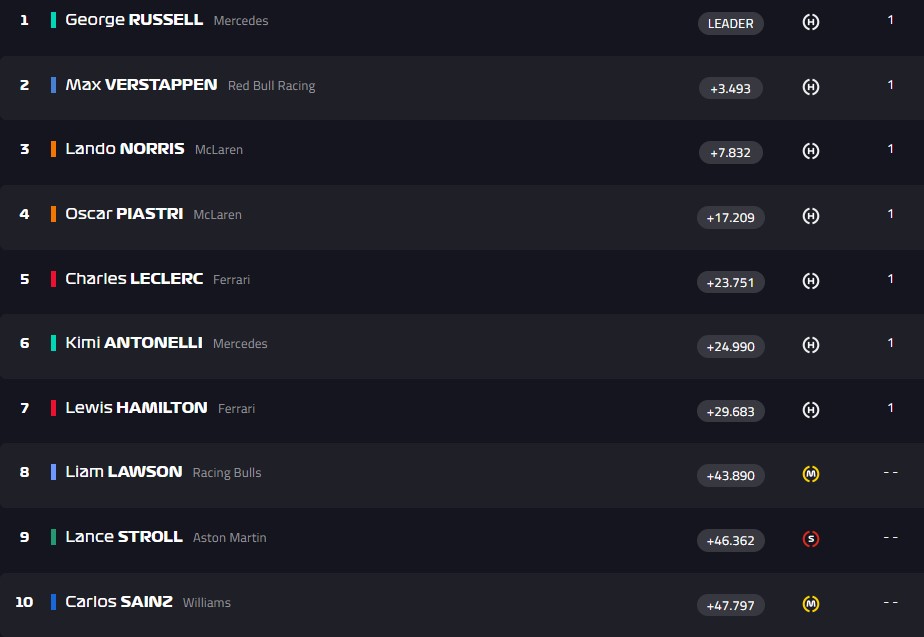Click the +3.493 gap badge for Verstappen
This screenshot has height=637, width=924.
click(x=730, y=88)
